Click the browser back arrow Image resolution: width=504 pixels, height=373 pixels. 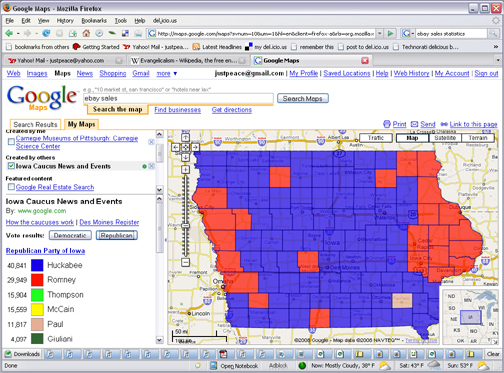point(9,33)
